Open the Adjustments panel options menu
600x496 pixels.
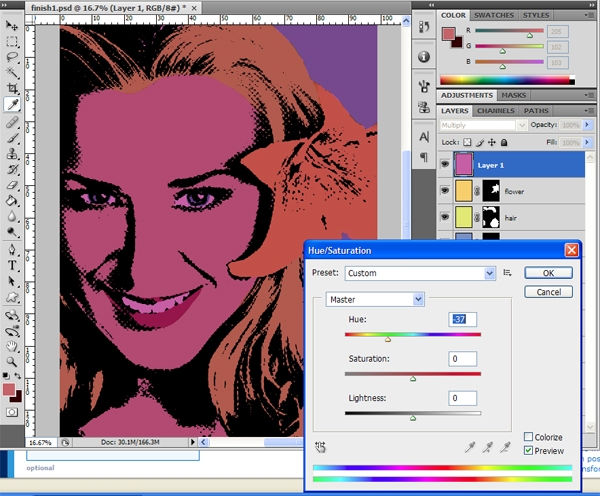[x=589, y=95]
